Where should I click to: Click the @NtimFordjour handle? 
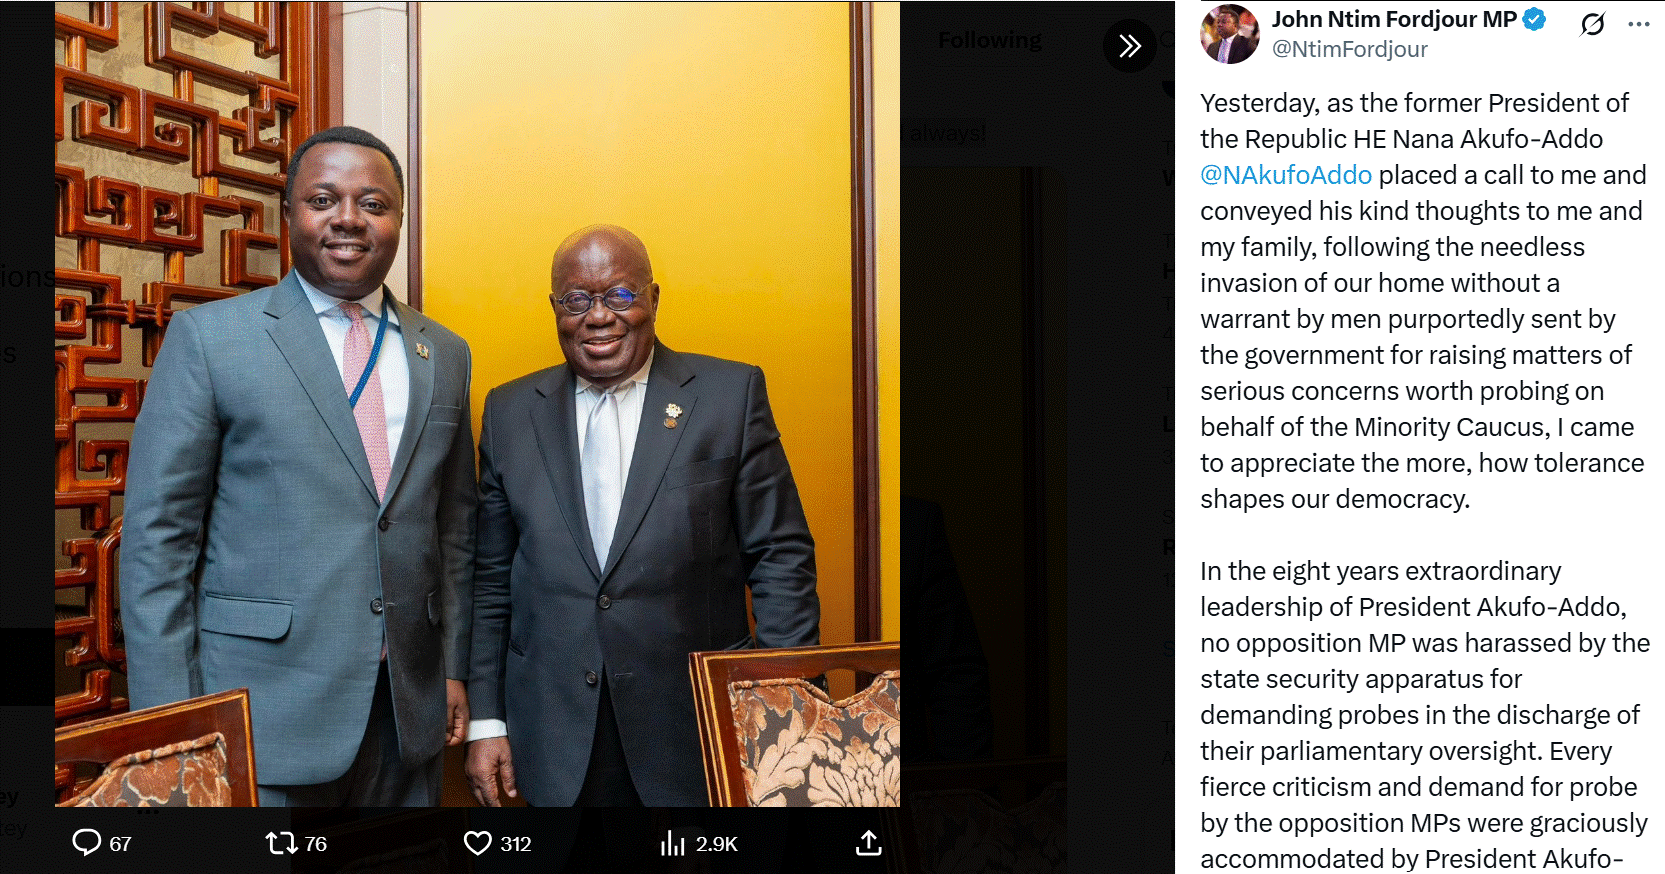pos(1349,49)
